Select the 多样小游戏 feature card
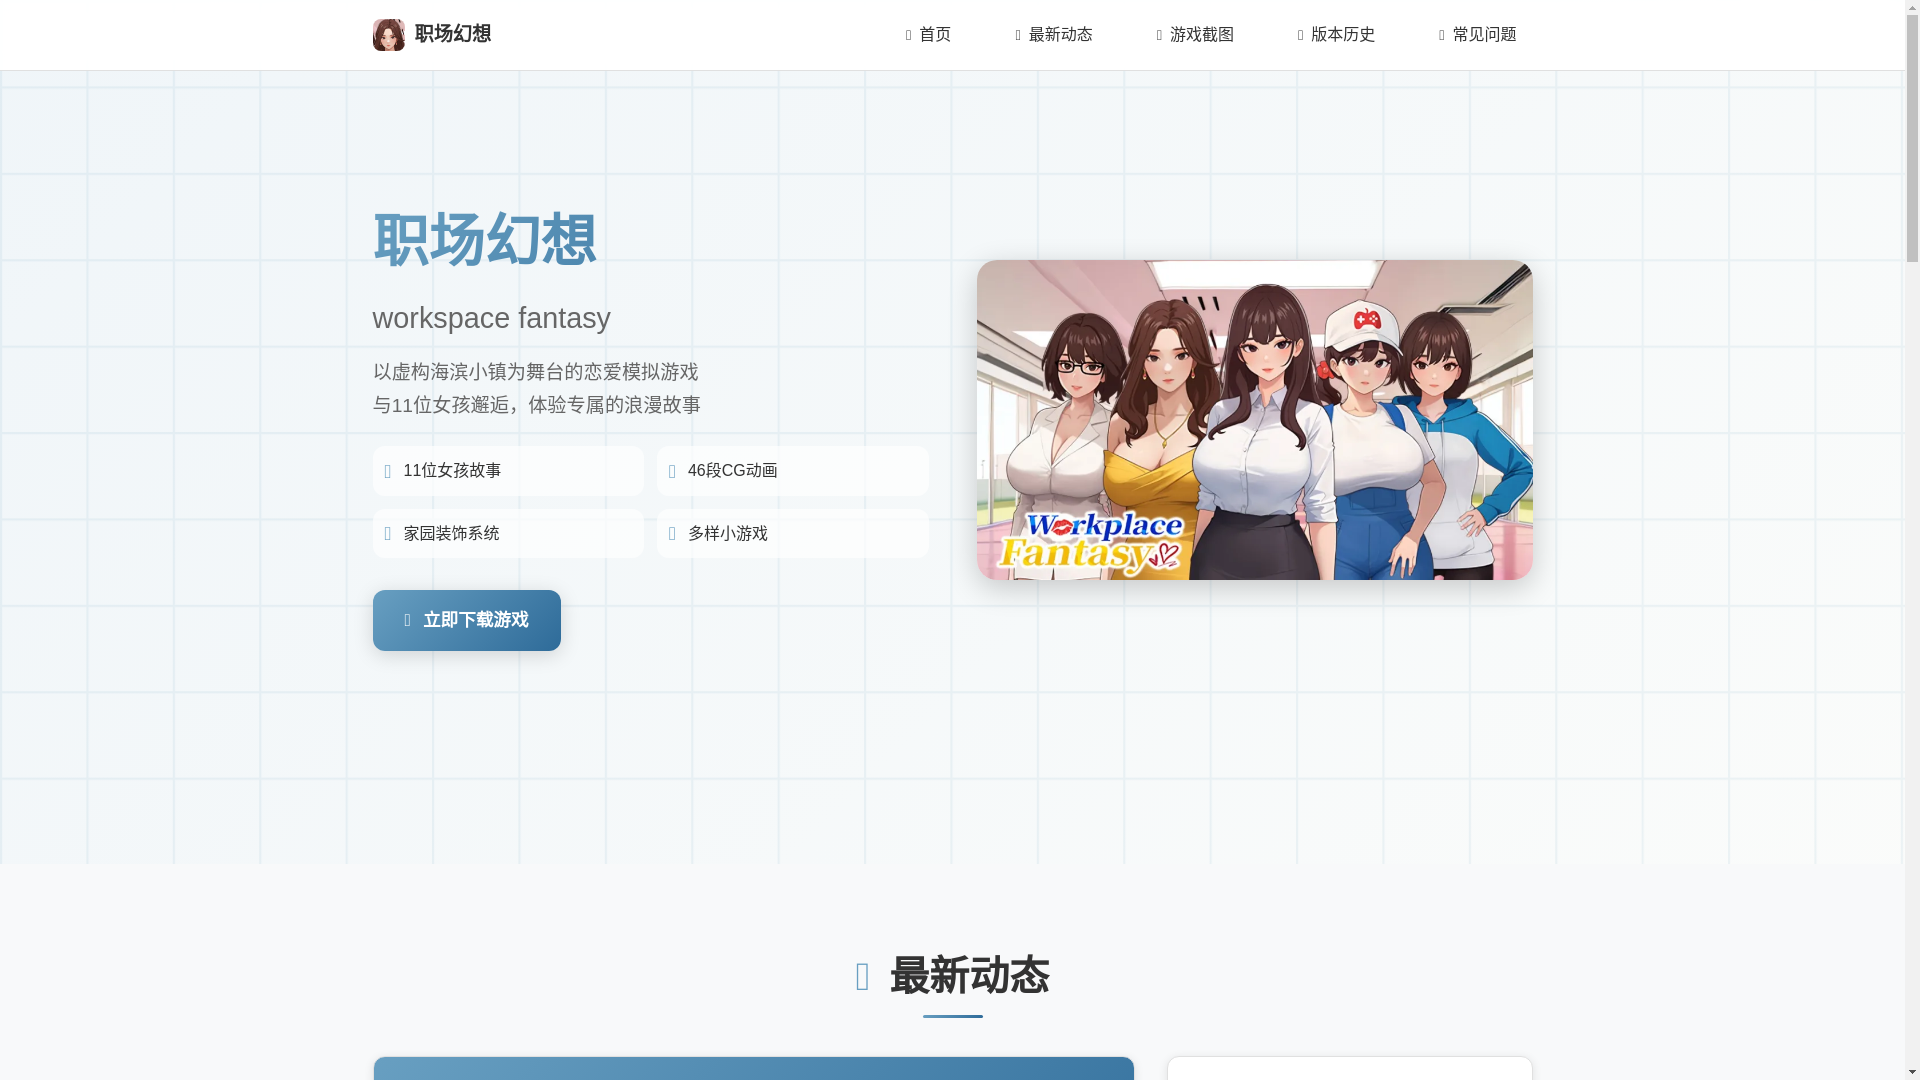 (792, 534)
